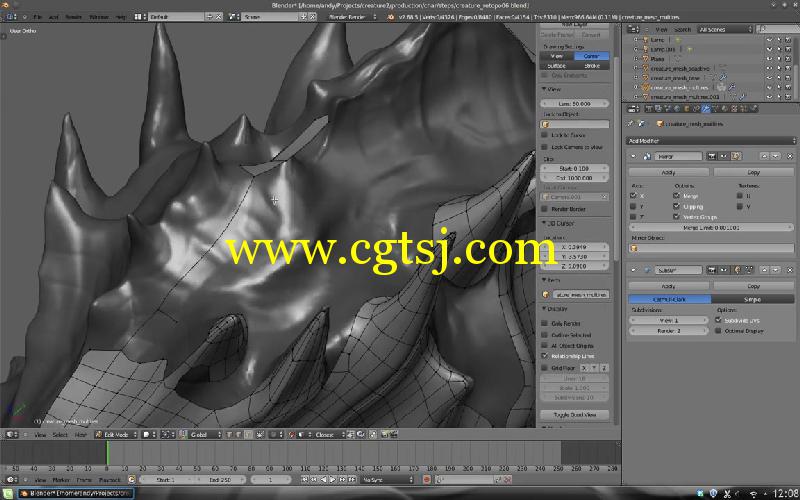Remove the Mirror modifier with X

[790, 156]
